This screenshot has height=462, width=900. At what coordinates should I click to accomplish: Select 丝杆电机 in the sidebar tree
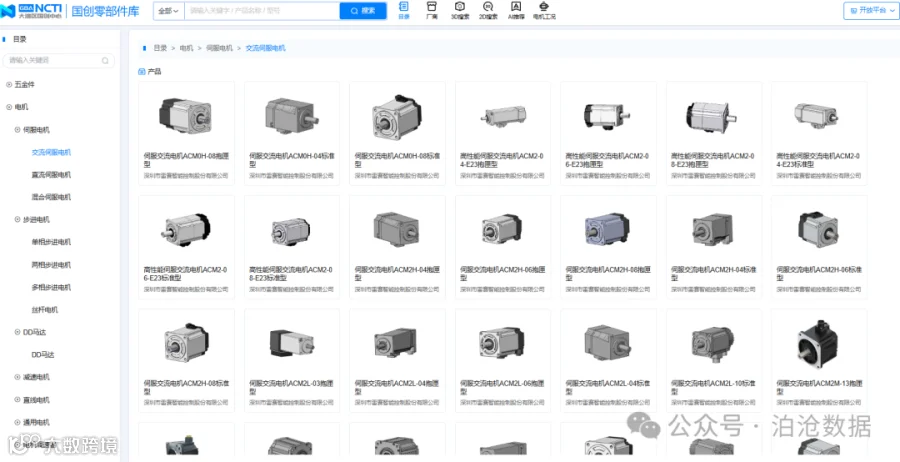pyautogui.click(x=45, y=310)
